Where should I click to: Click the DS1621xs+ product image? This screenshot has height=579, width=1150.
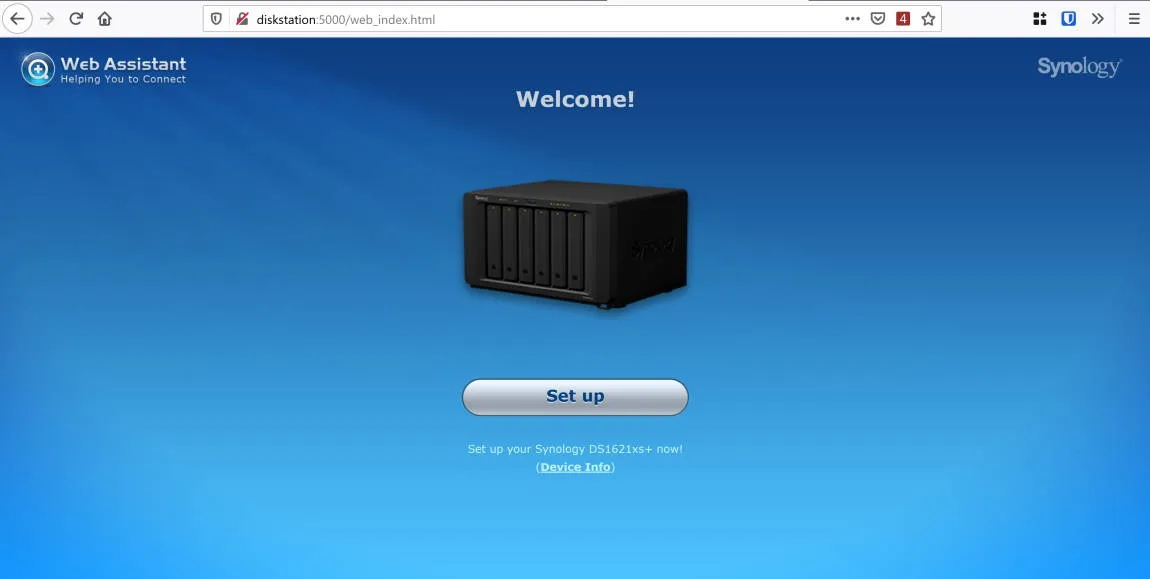(574, 243)
